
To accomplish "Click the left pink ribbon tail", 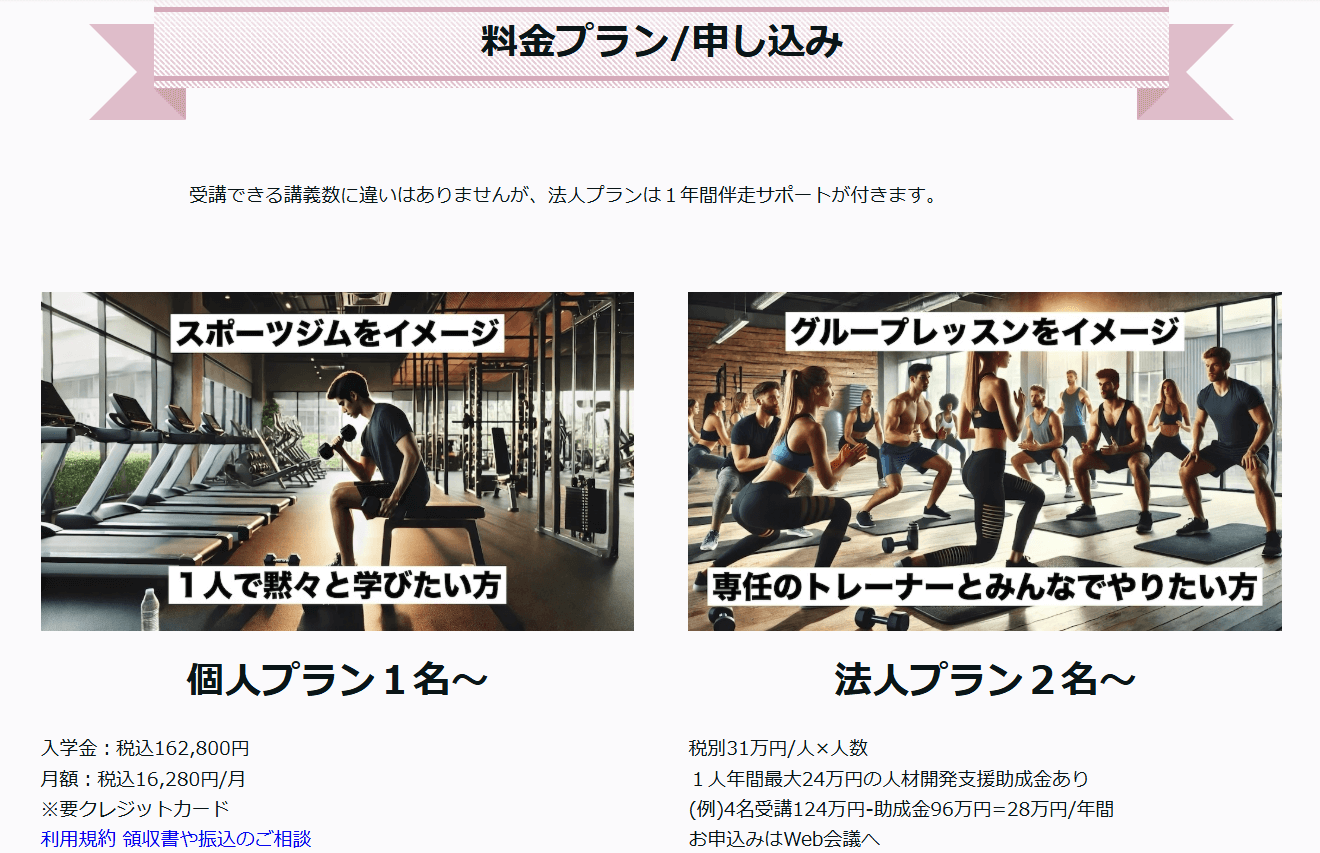I will (x=125, y=72).
